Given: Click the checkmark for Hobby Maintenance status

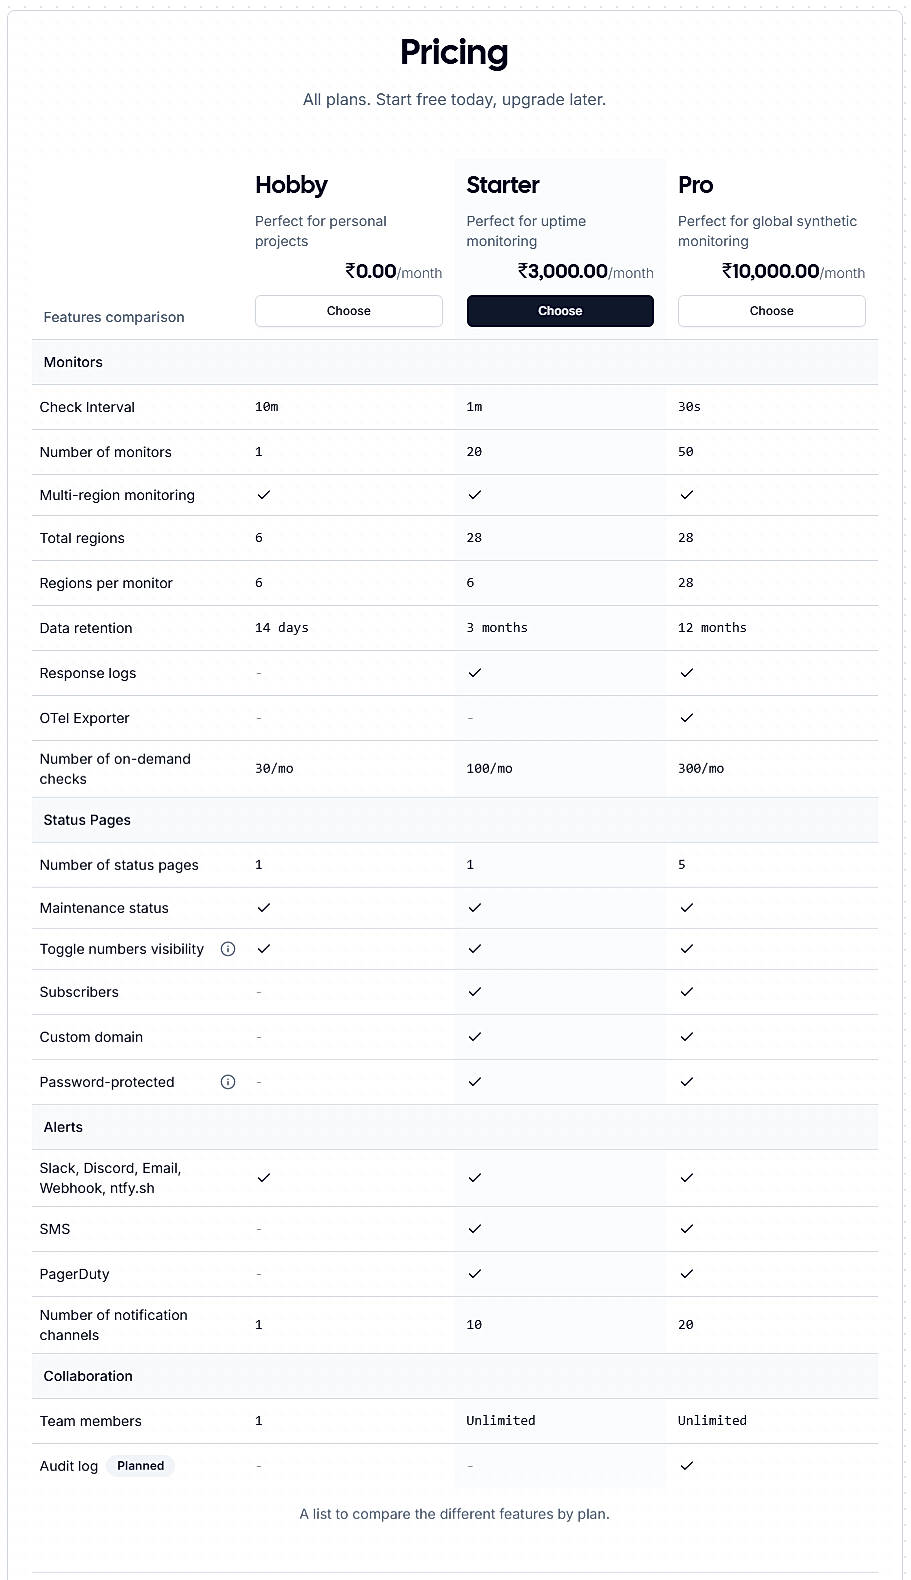Looking at the screenshot, I should [263, 907].
